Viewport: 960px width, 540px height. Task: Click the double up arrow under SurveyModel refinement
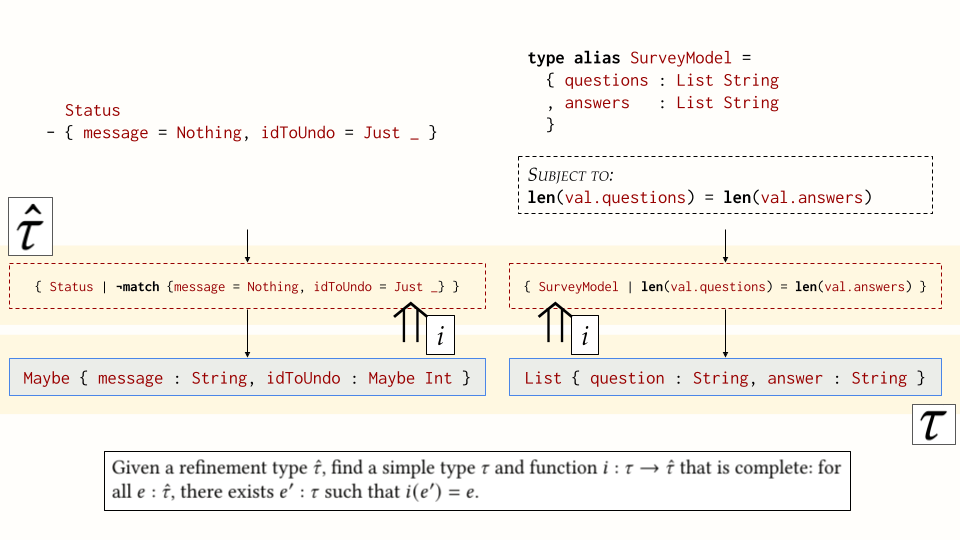point(554,326)
